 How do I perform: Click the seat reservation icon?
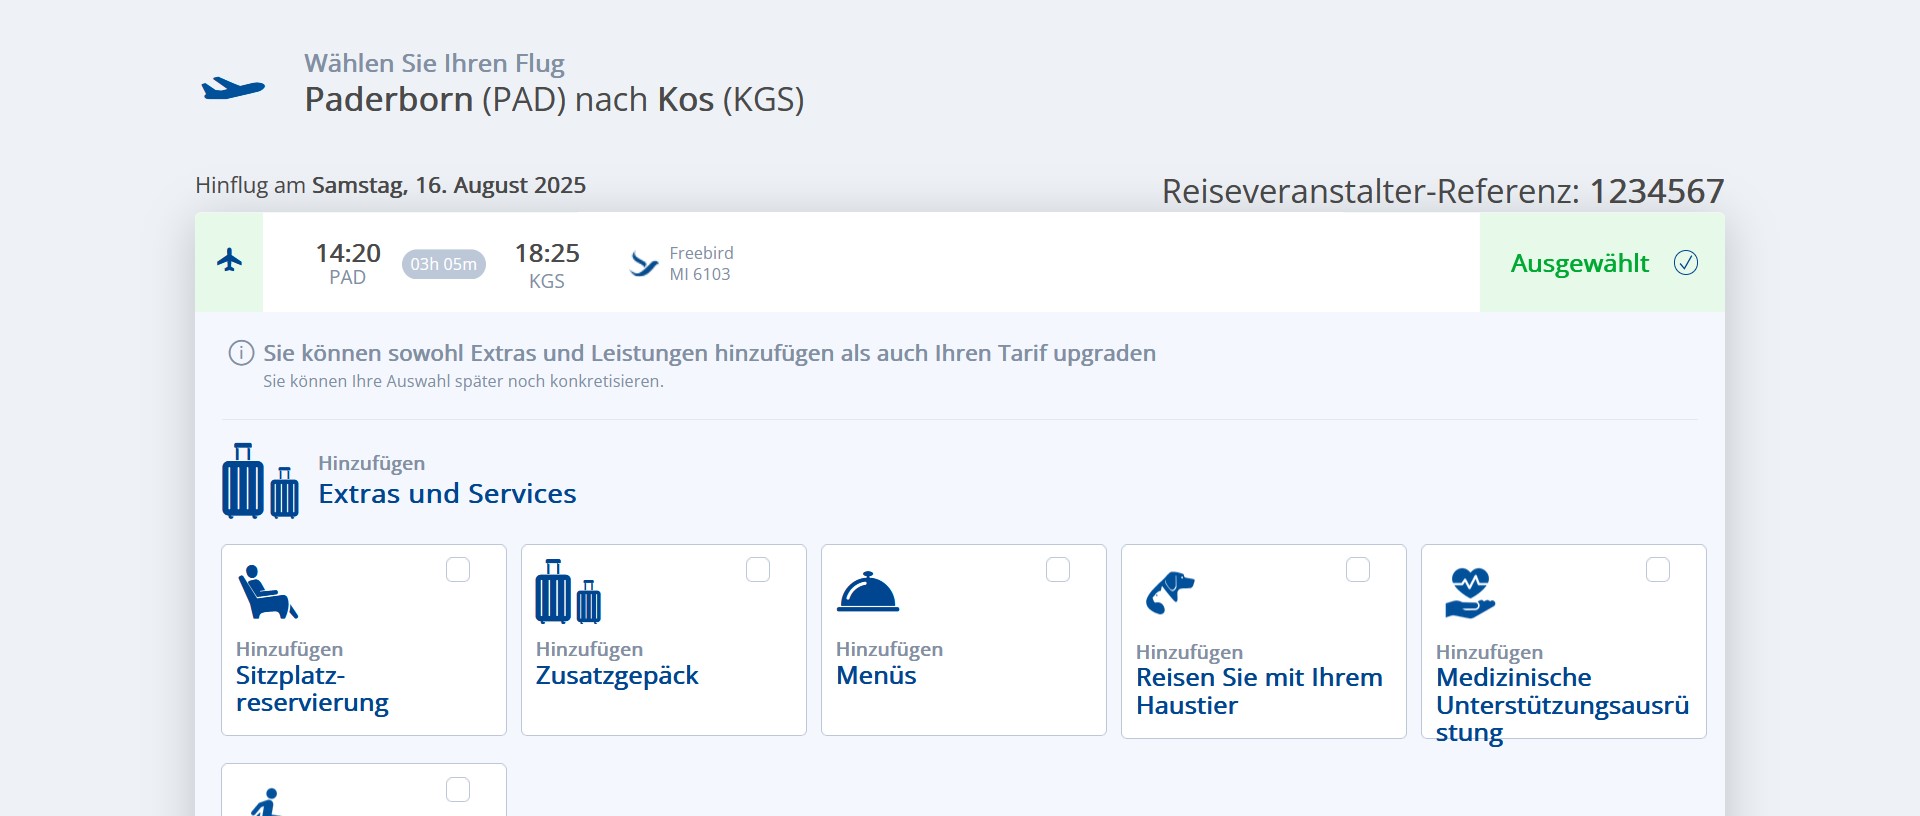coord(267,592)
